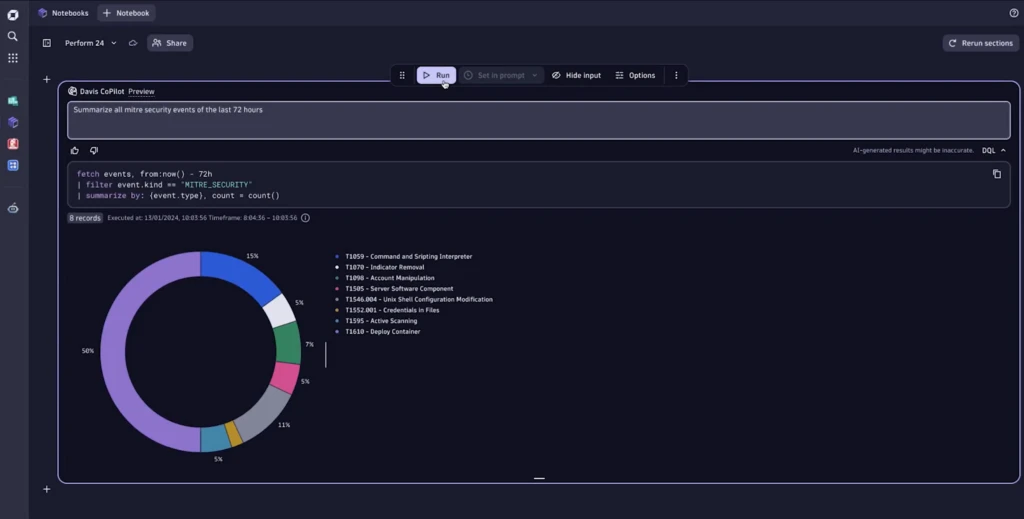The width and height of the screenshot is (1024, 519).
Task: Run the Davis CoPilot prompt
Action: pos(436,75)
